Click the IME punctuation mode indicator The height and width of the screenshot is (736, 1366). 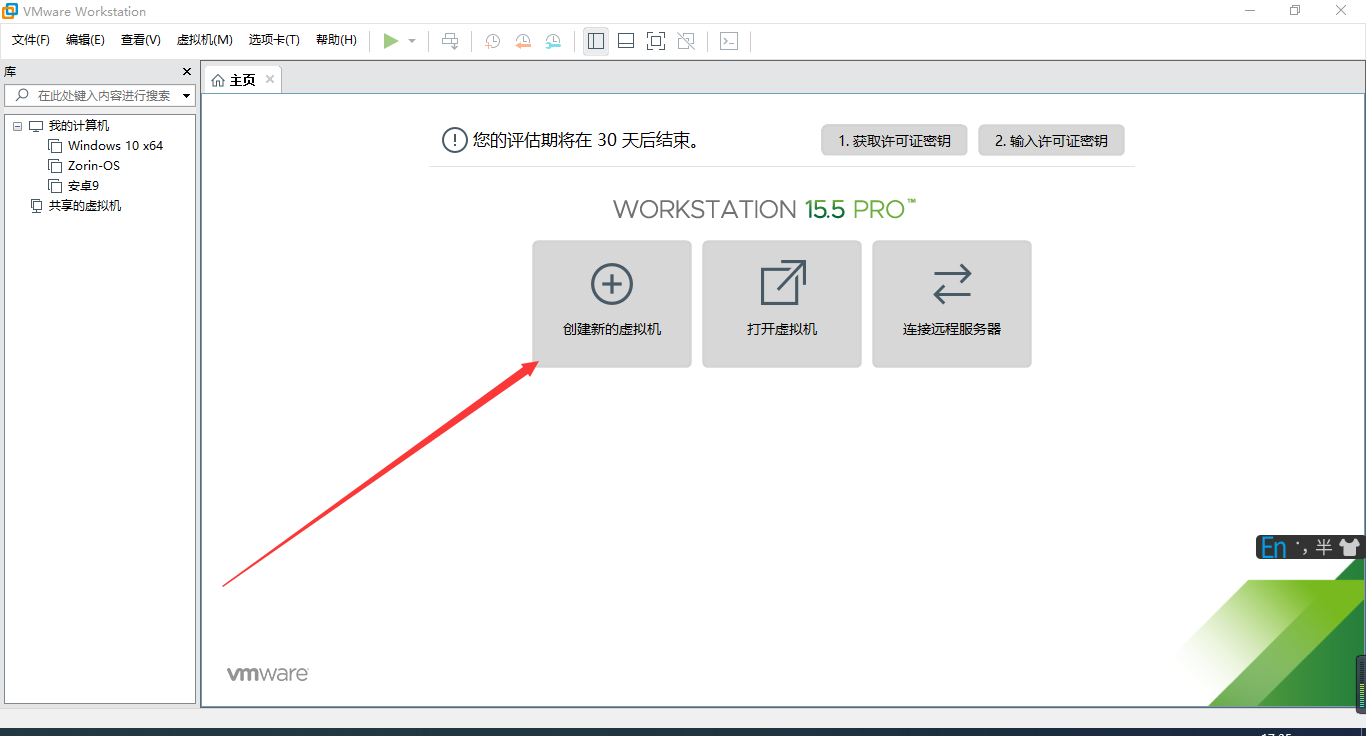(1302, 547)
